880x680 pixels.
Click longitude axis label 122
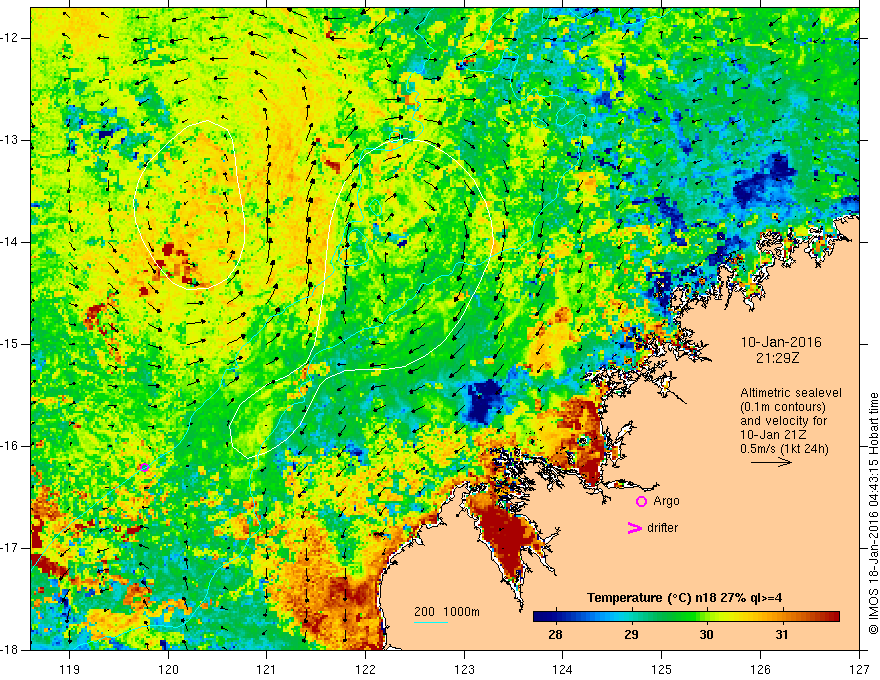tap(365, 669)
